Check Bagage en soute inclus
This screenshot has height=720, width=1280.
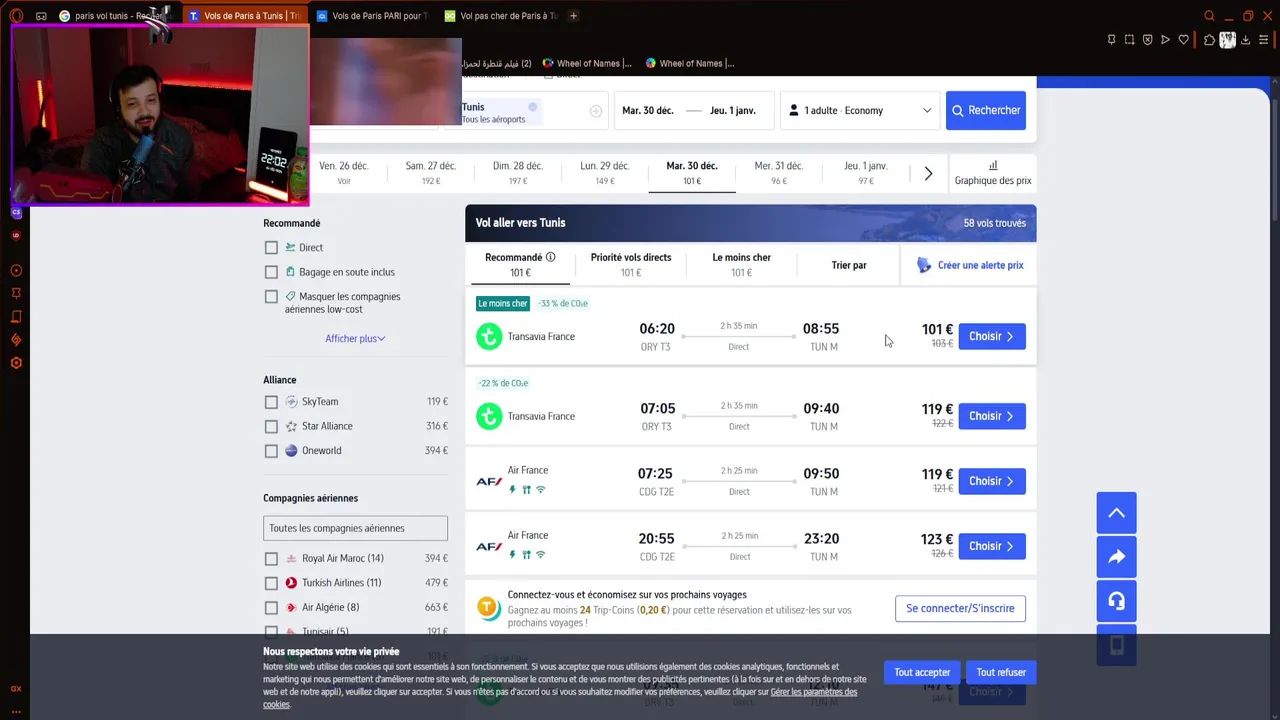pos(271,272)
